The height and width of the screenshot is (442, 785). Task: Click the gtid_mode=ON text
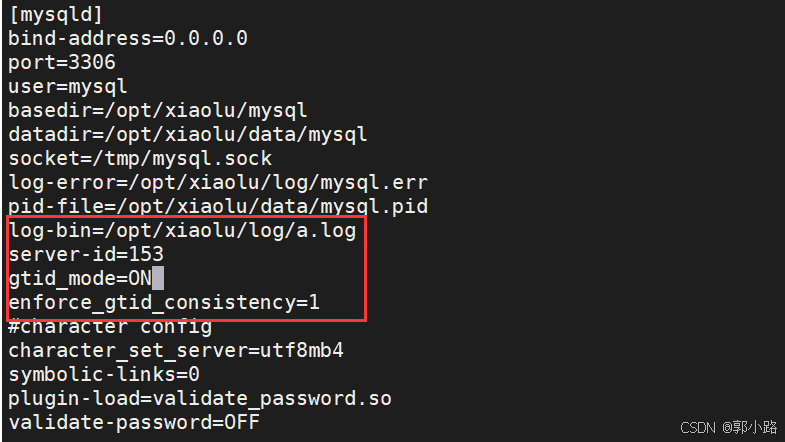[80, 278]
